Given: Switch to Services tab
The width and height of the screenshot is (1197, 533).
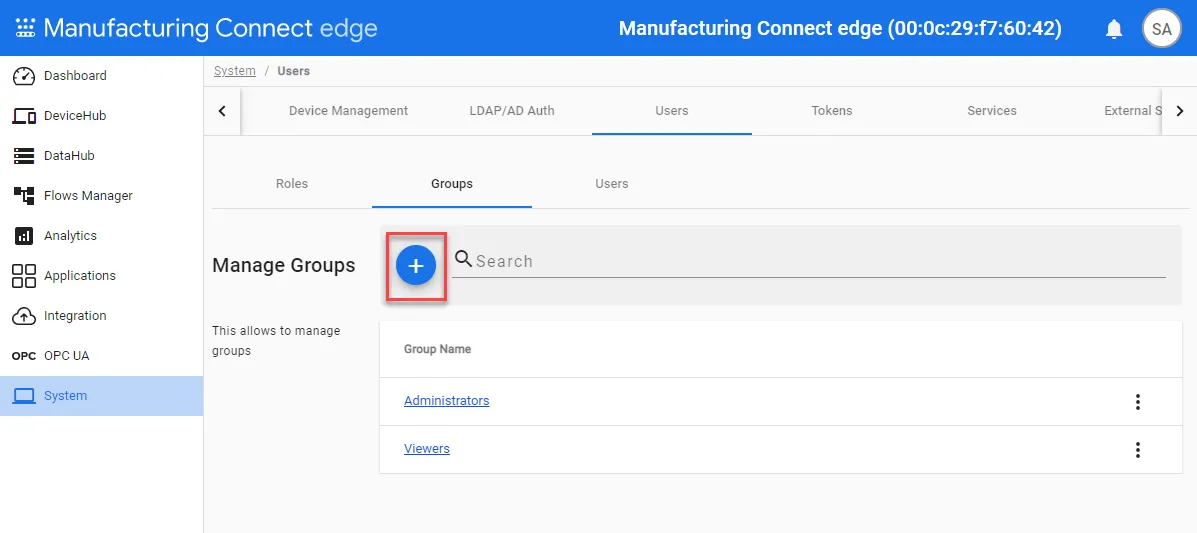Looking at the screenshot, I should (x=992, y=111).
